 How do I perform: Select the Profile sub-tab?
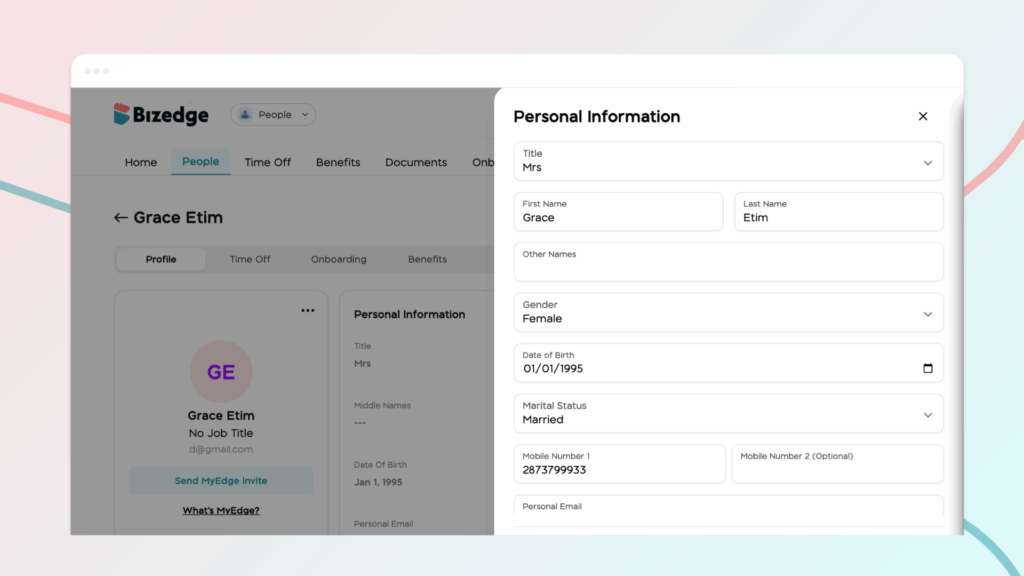point(161,259)
